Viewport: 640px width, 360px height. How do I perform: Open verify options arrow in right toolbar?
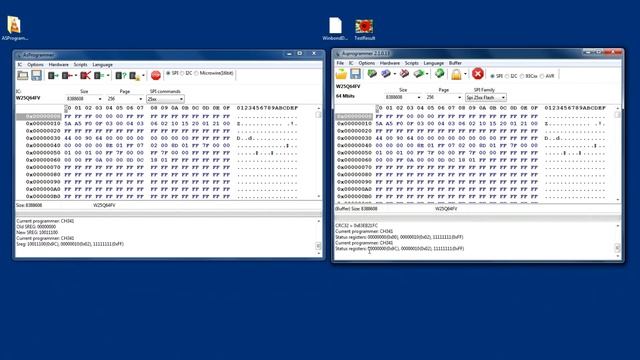point(427,74)
